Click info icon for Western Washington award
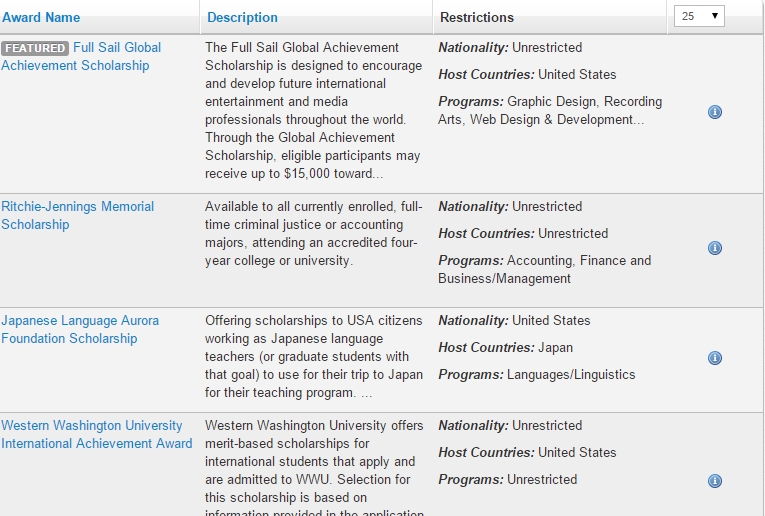765x516 pixels. pos(715,481)
